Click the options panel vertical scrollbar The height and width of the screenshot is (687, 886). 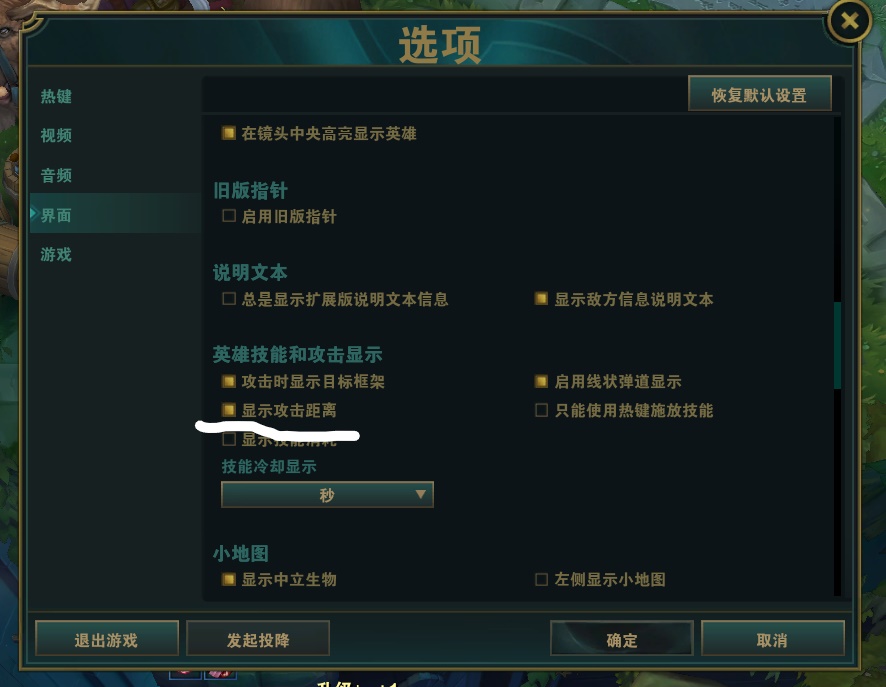coord(837,346)
